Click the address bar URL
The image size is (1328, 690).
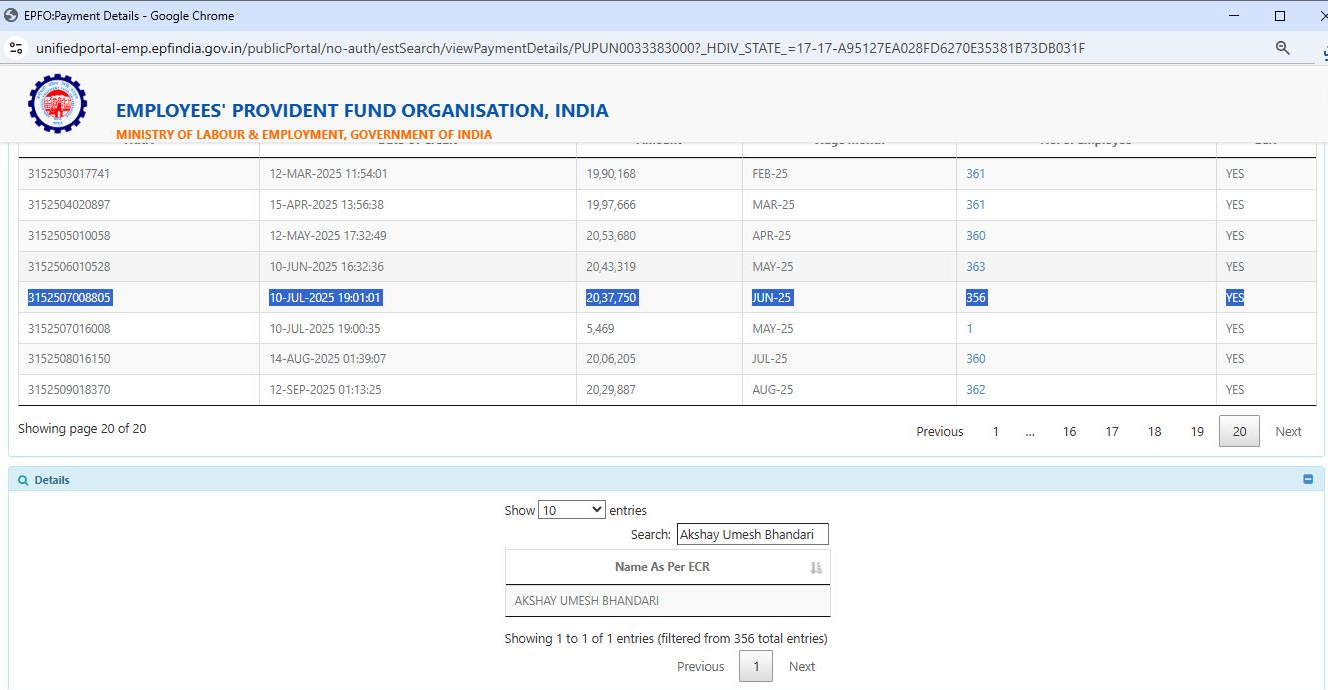point(560,48)
